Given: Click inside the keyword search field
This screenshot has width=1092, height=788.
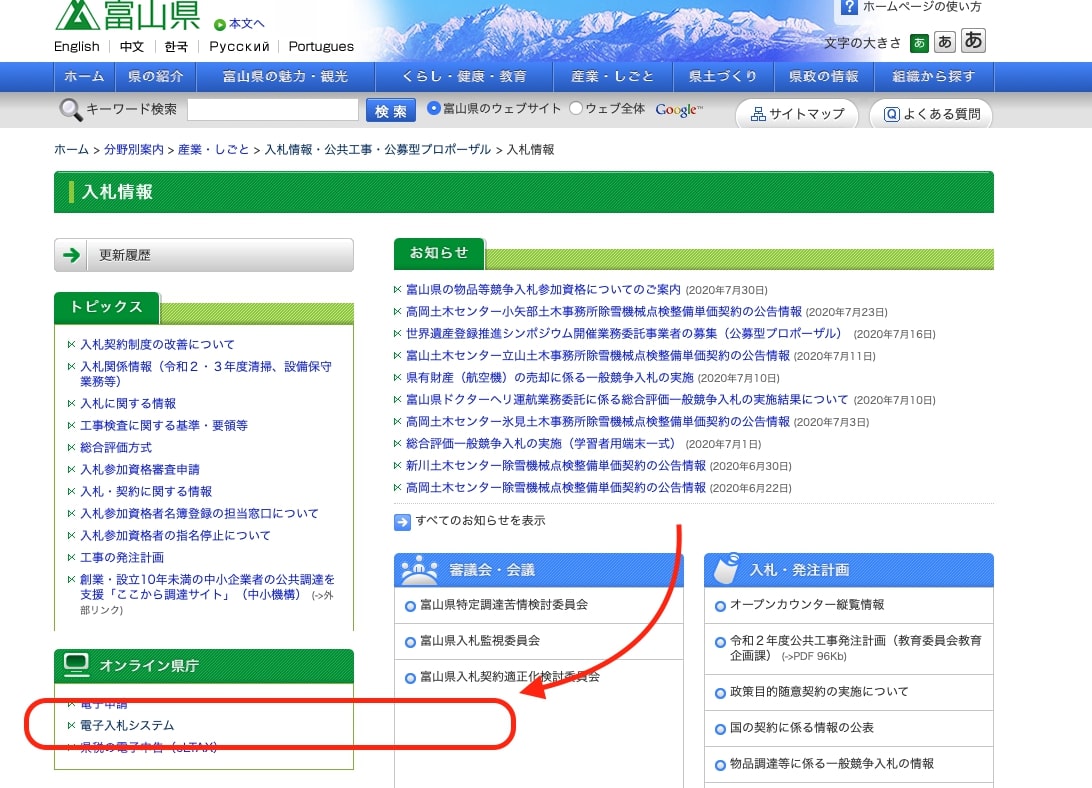Looking at the screenshot, I should 272,110.
